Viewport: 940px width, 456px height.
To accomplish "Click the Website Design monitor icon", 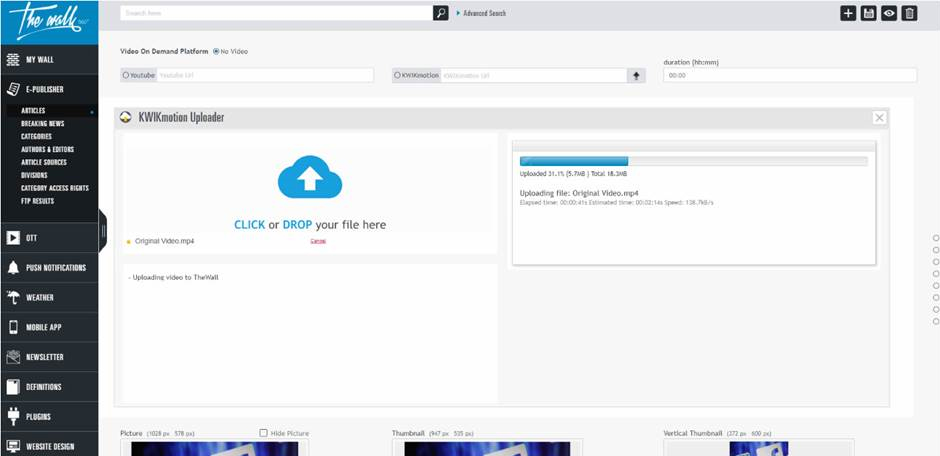I will (13, 446).
